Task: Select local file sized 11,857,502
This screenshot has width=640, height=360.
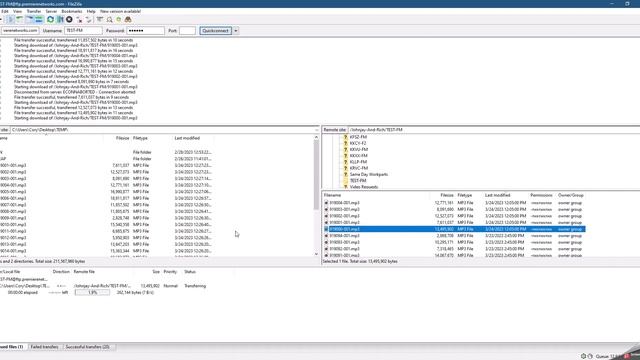Action: pos(106,205)
